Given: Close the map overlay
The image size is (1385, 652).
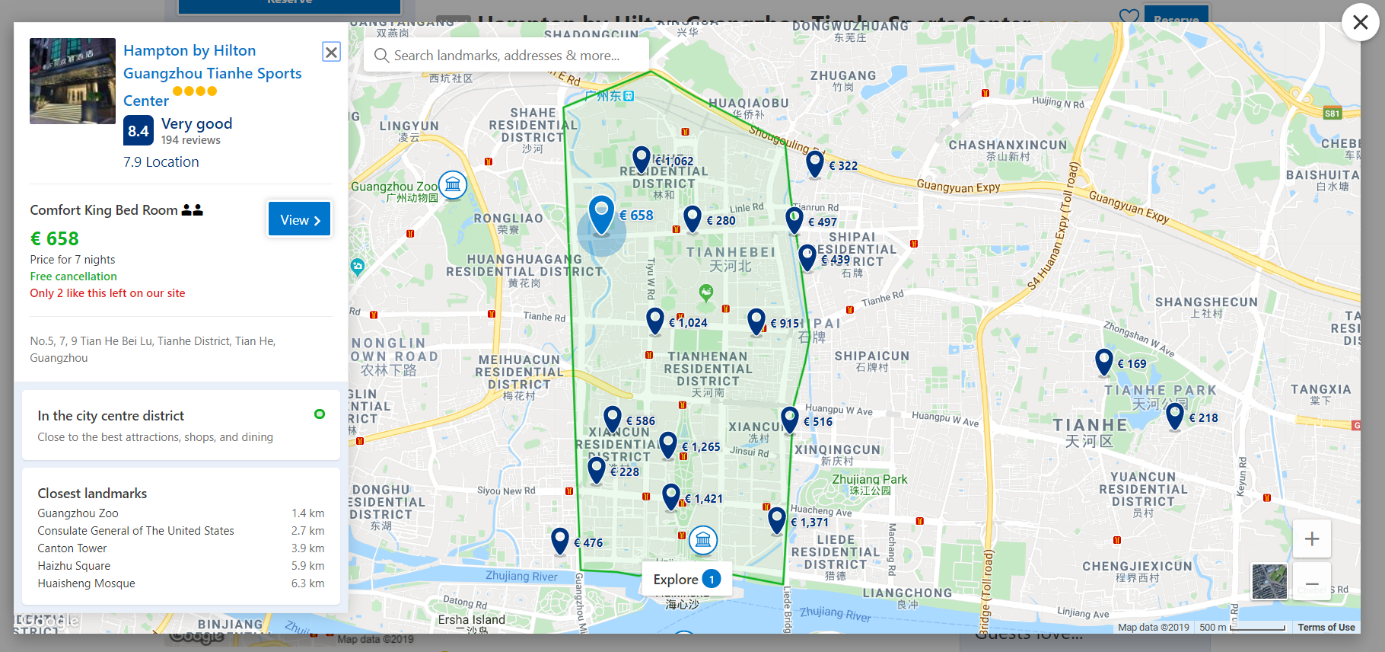Looking at the screenshot, I should (x=1360, y=22).
